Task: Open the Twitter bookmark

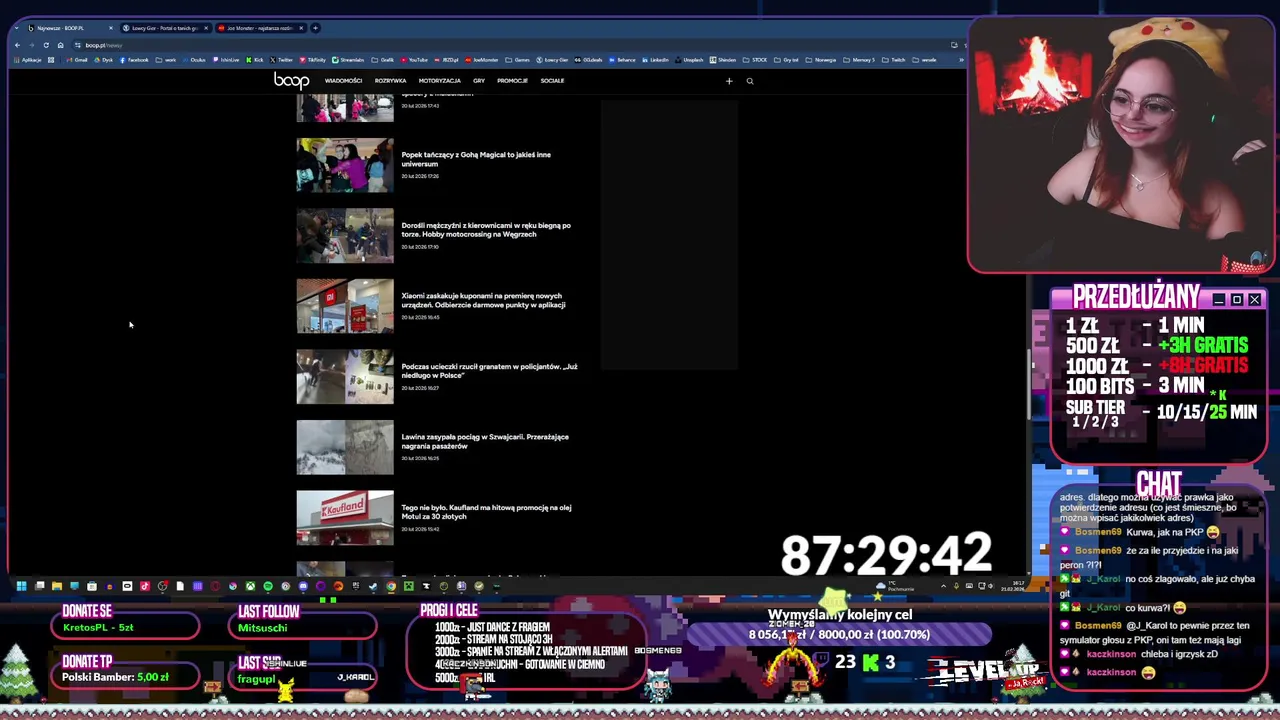Action: point(282,60)
